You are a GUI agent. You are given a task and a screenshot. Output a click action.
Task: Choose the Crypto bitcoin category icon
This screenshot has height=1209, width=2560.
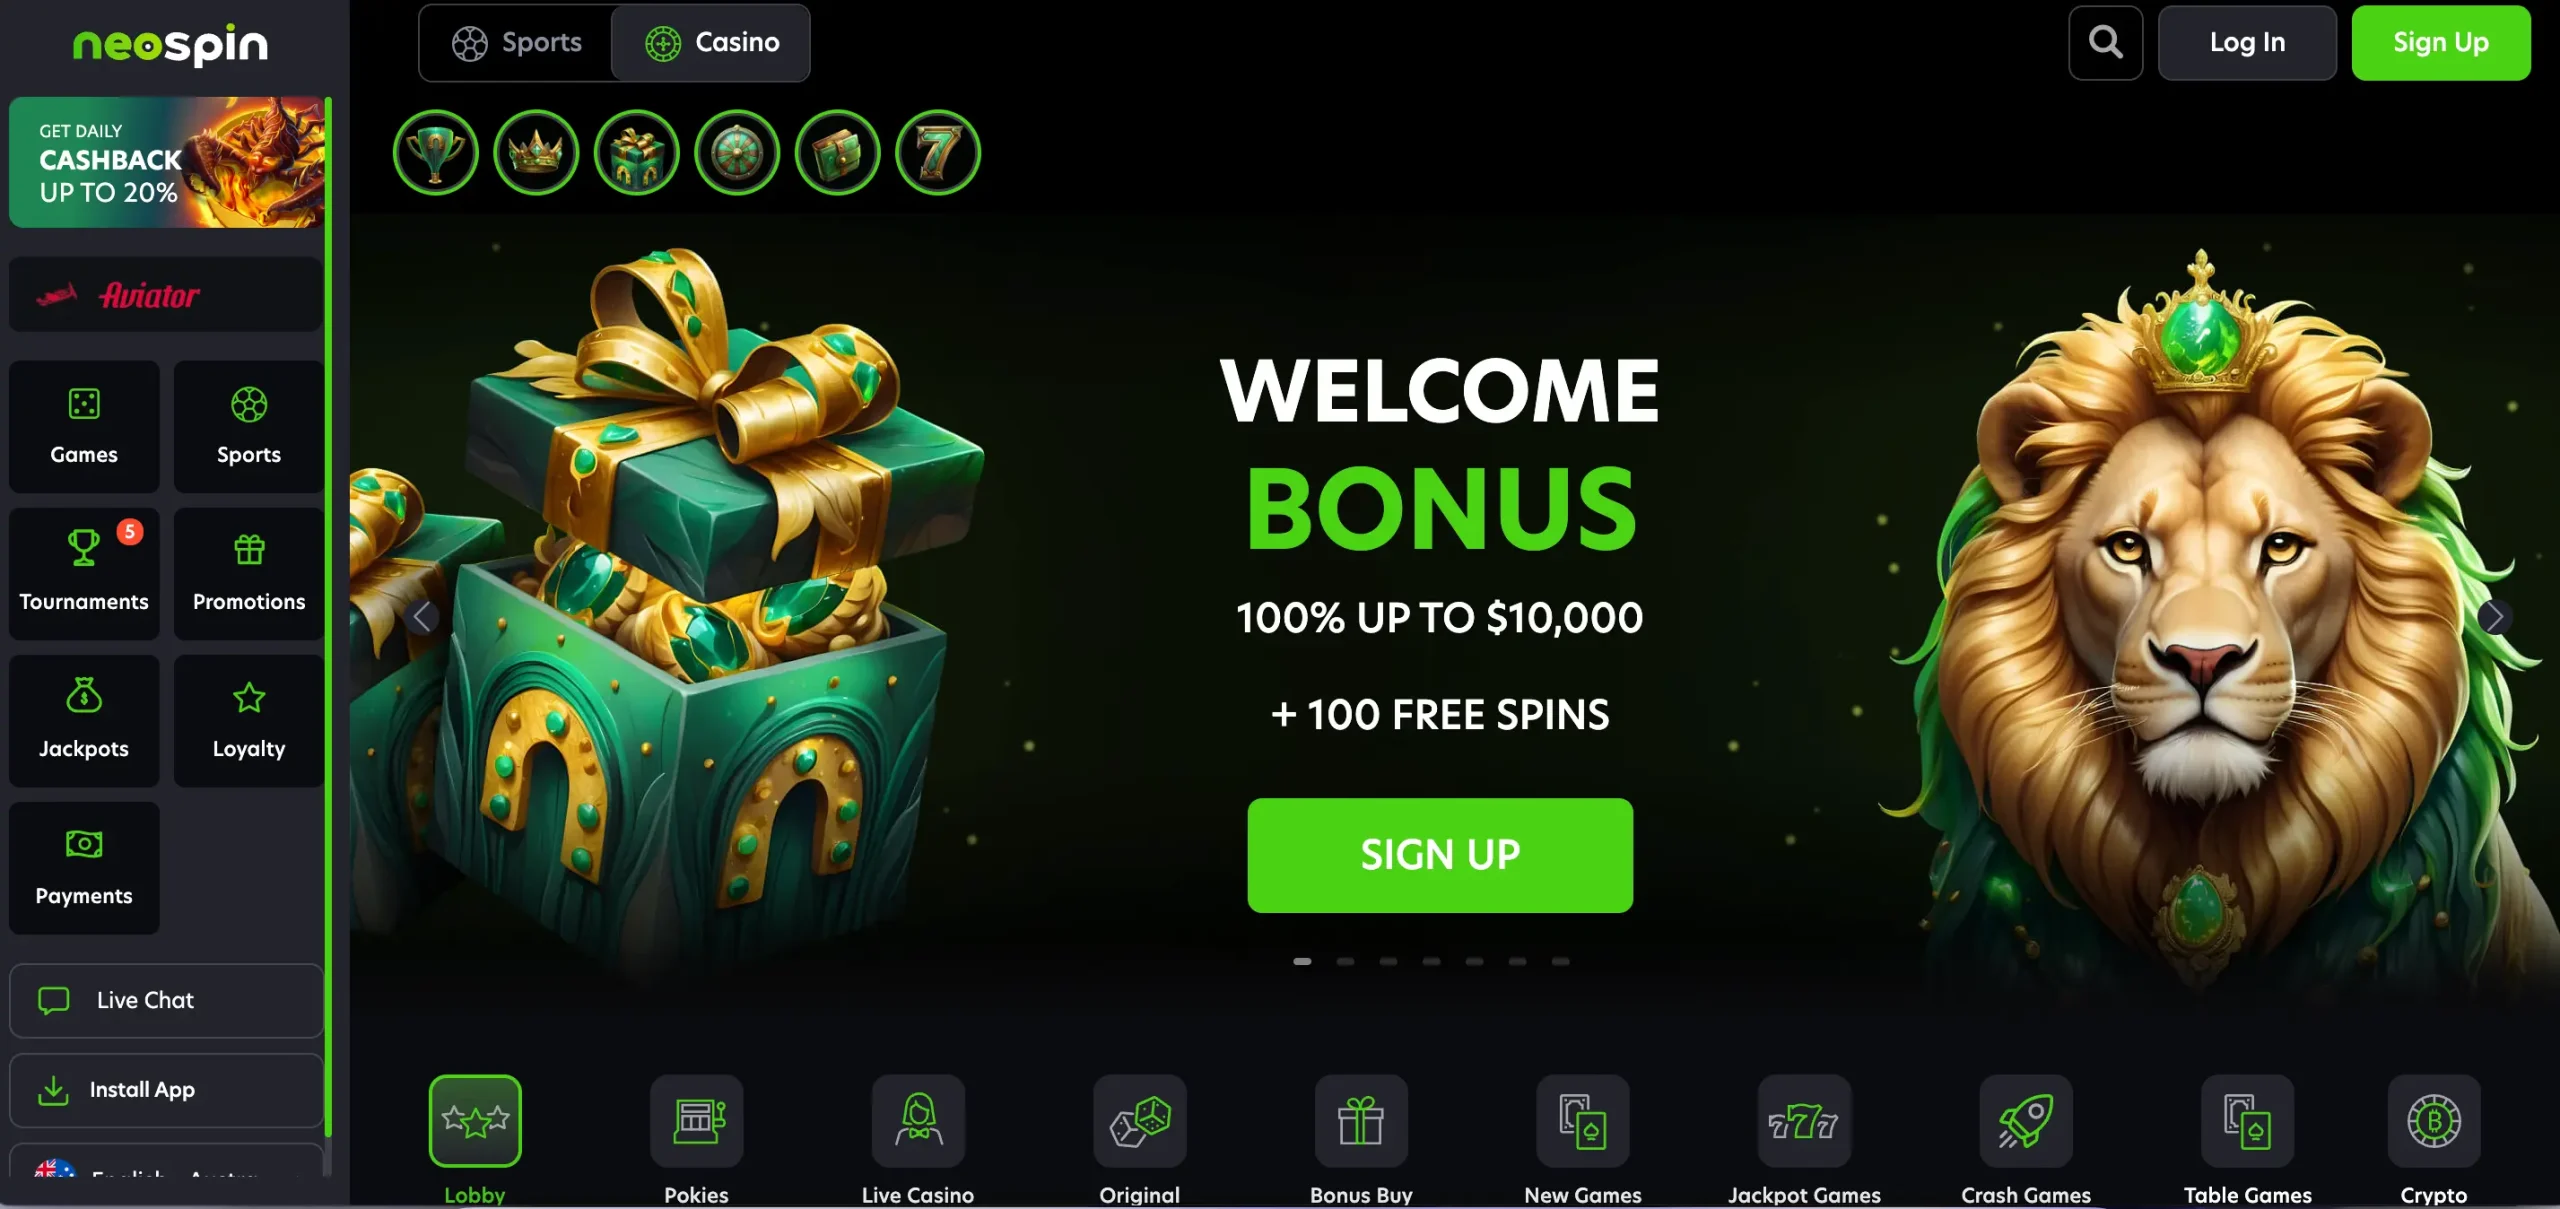point(2434,1121)
